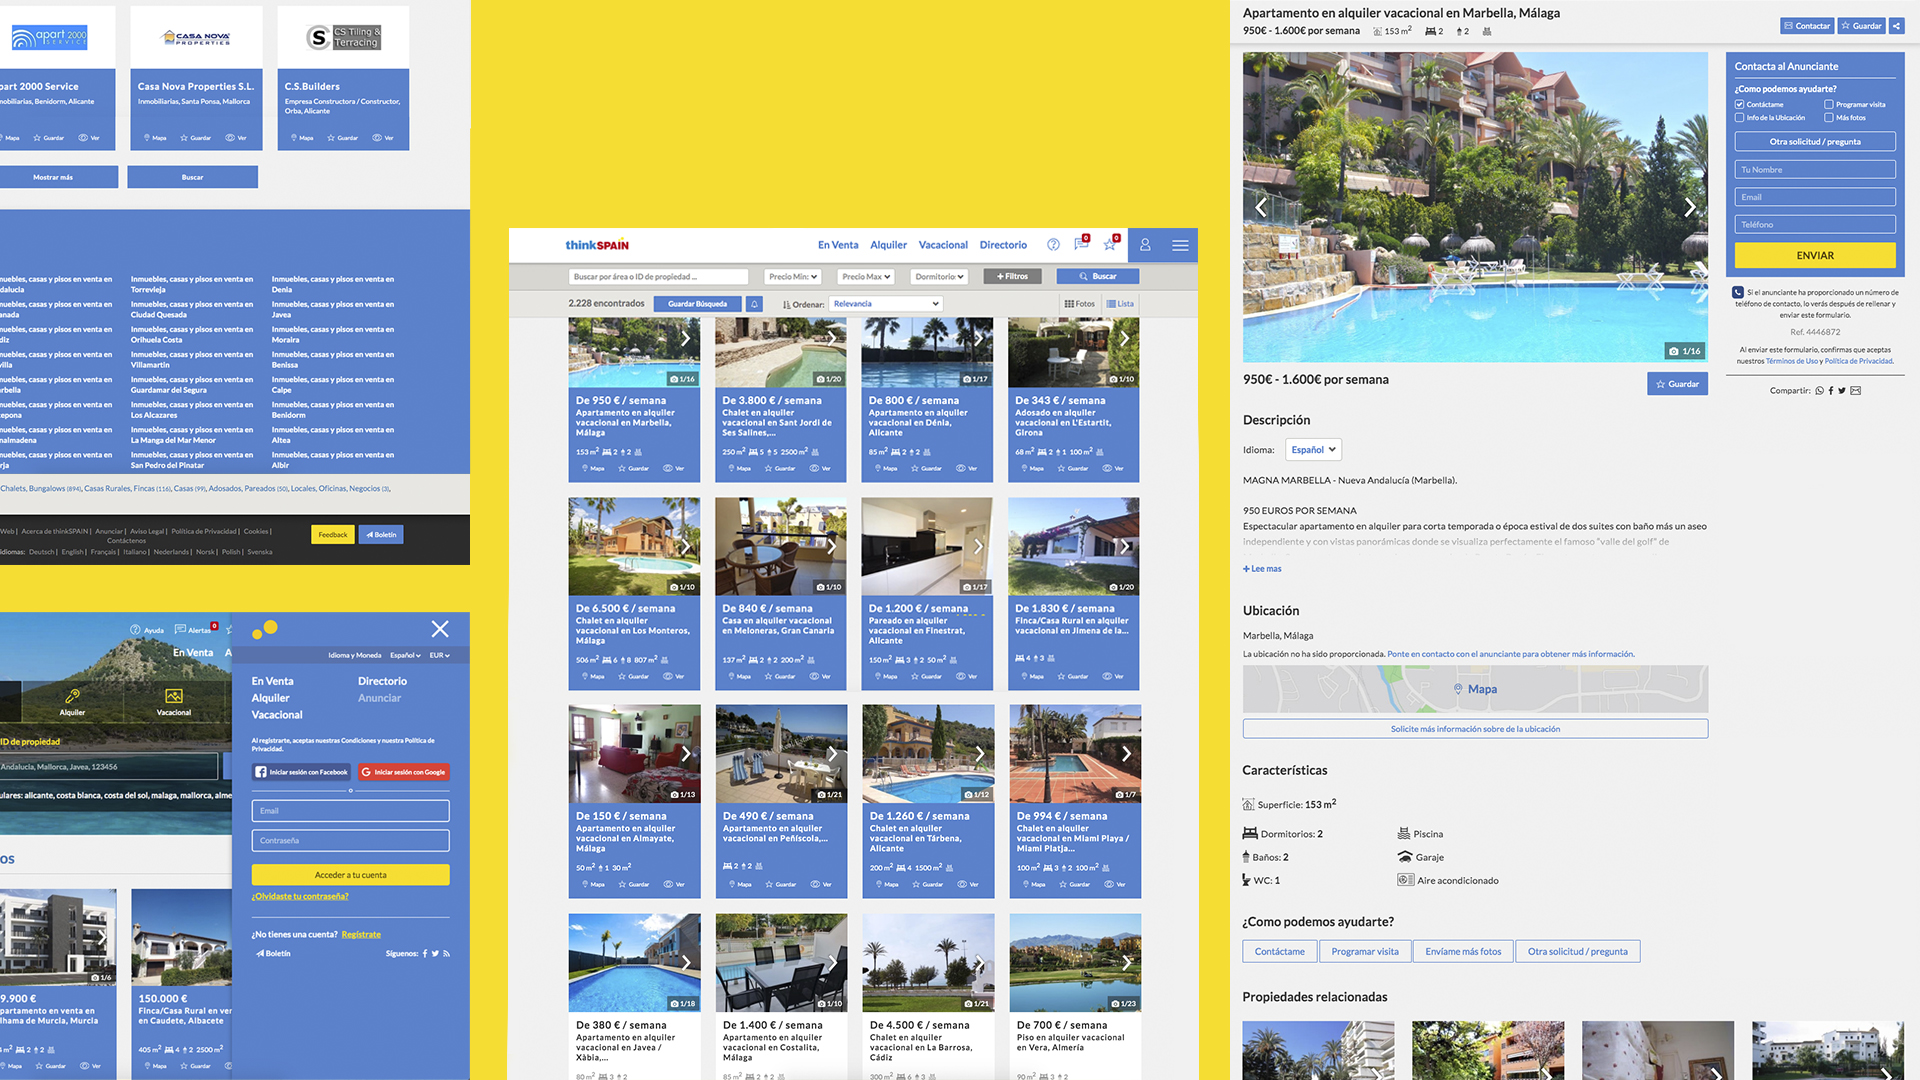Click the help question mark icon

coord(1053,245)
